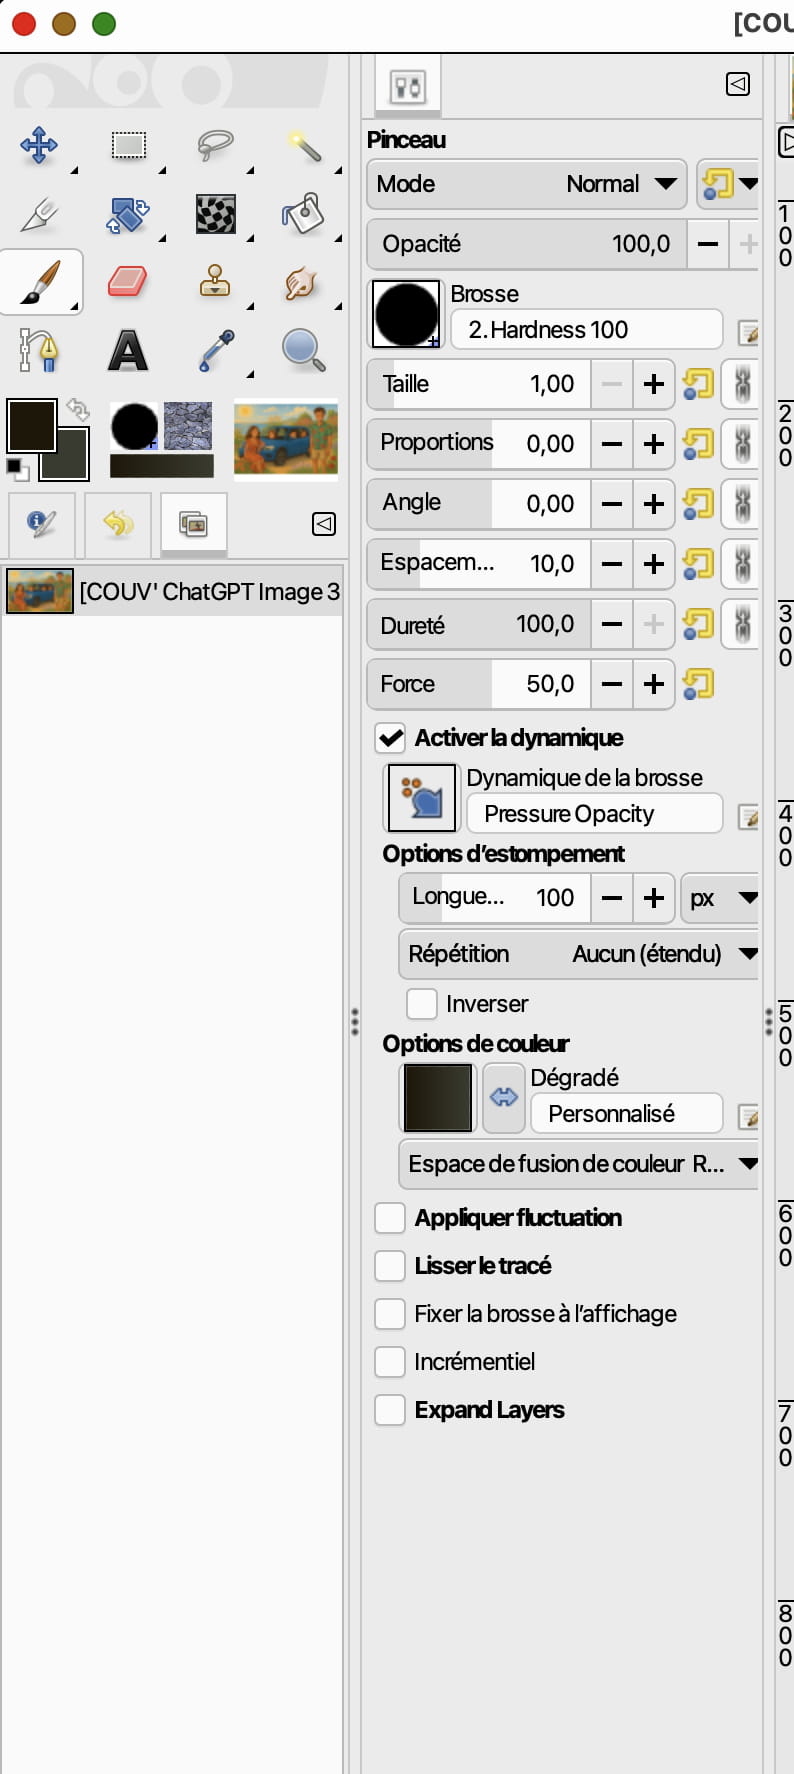
Task: Reverse the gradient direction arrows
Action: pos(504,1097)
